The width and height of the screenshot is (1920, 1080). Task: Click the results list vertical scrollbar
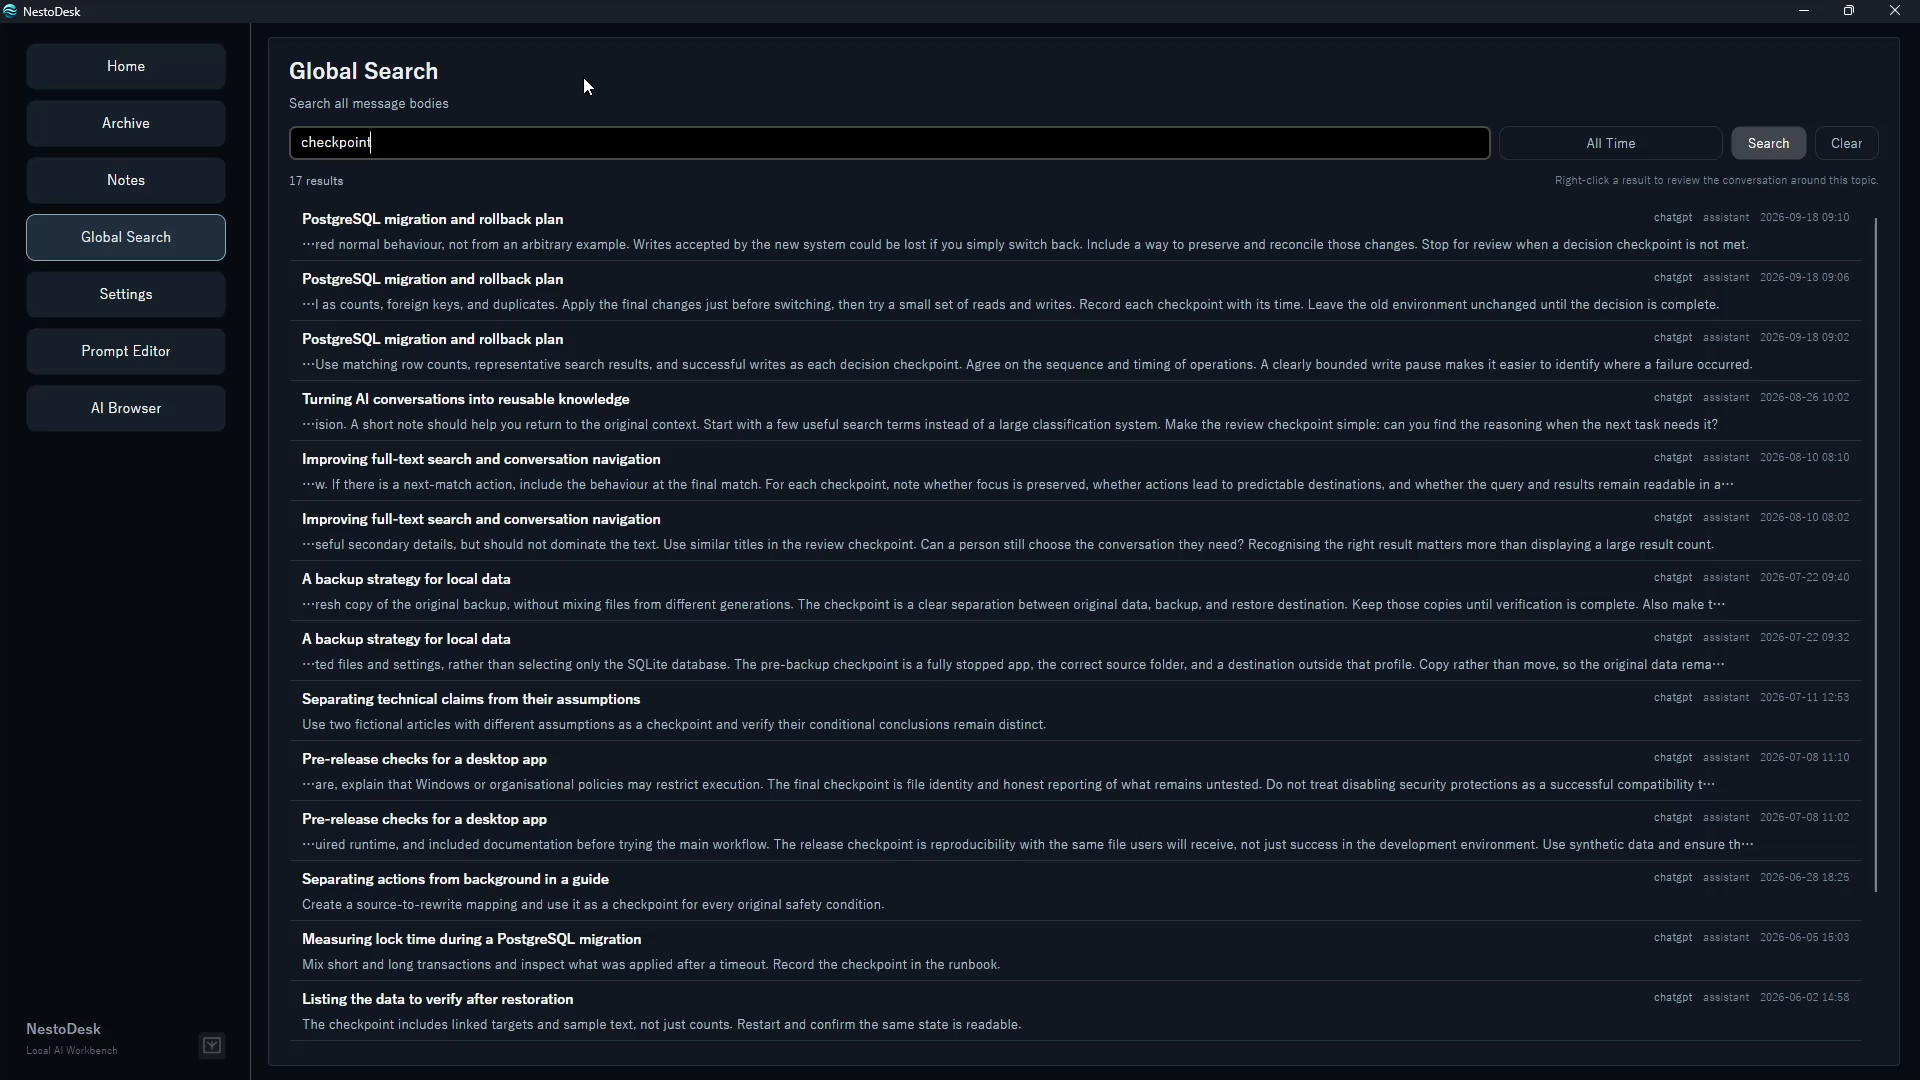[1876, 555]
